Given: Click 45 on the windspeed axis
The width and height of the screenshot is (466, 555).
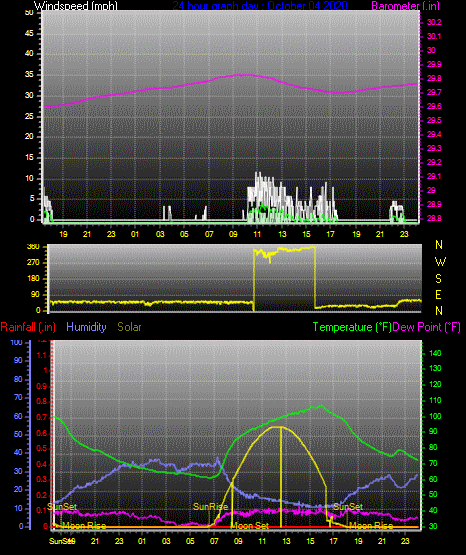Looking at the screenshot, I should [x=29, y=34].
